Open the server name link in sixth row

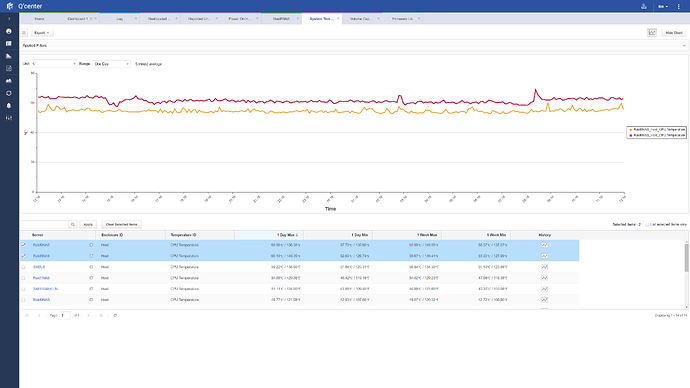pyautogui.click(x=41, y=300)
